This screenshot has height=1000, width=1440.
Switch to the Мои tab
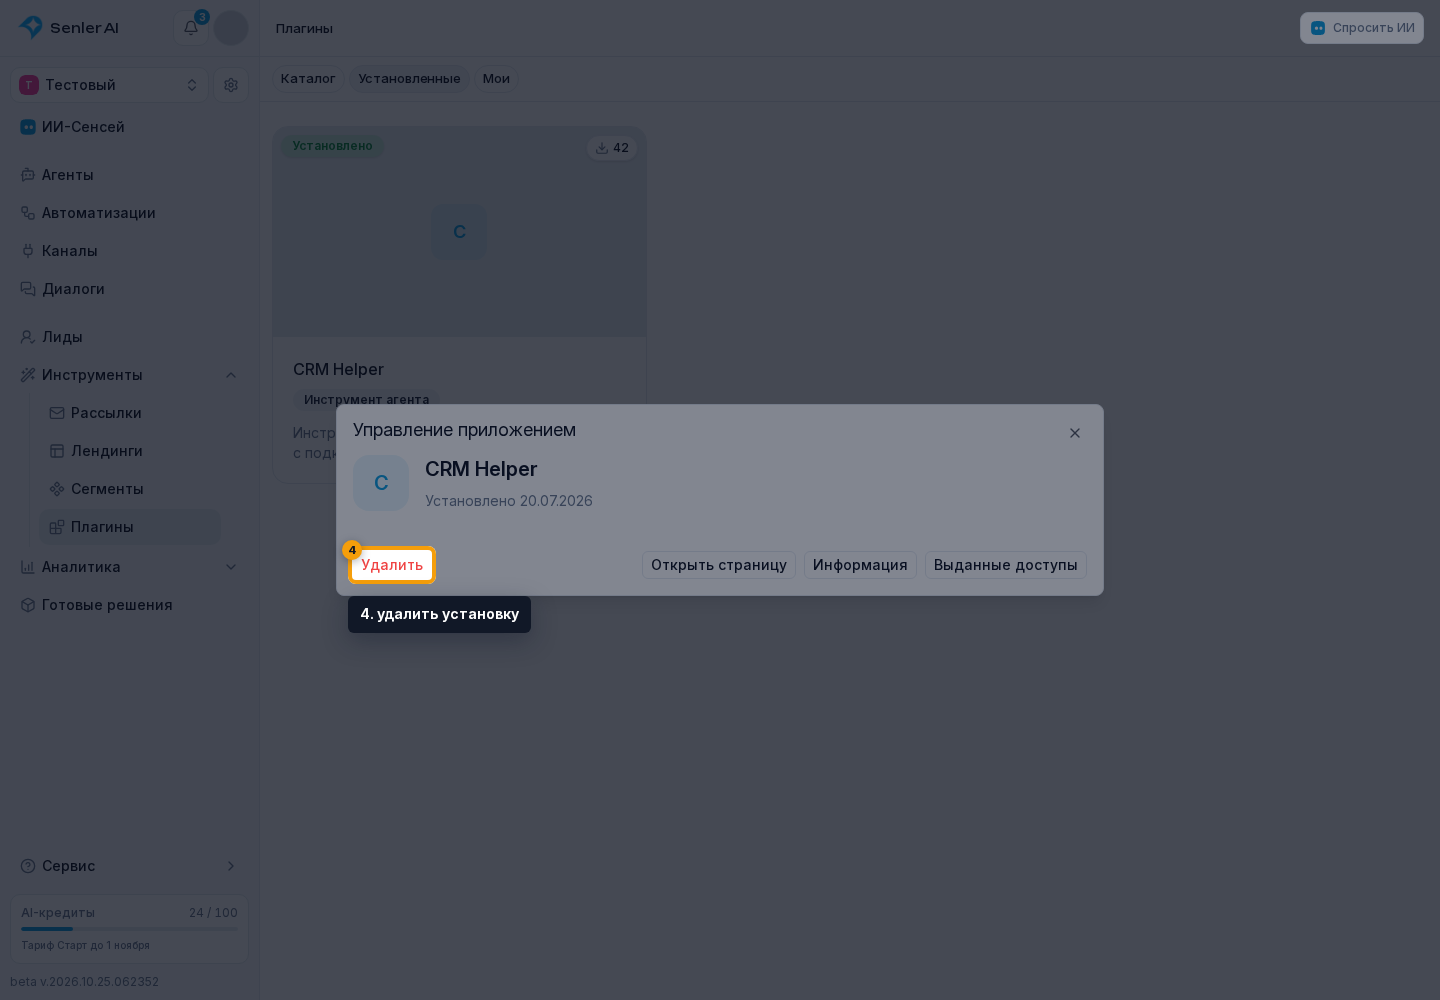click(x=496, y=79)
